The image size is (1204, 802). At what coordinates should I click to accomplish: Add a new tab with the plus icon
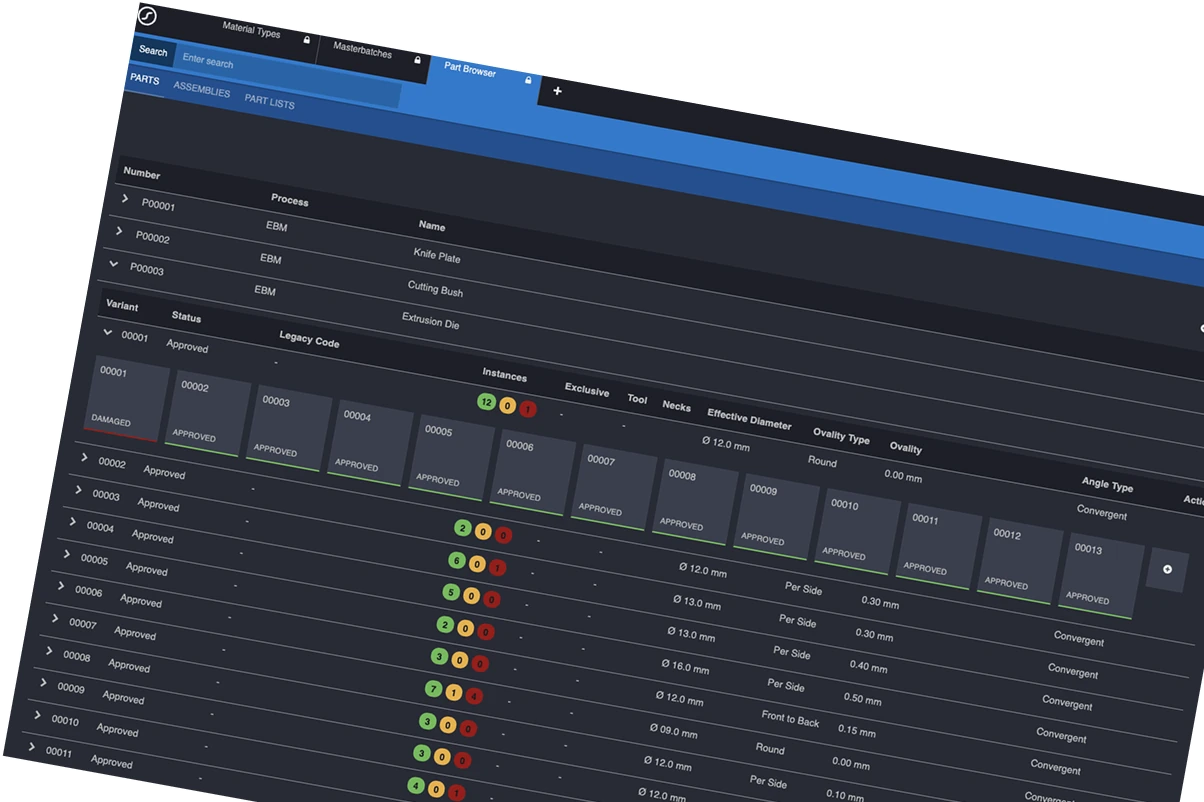tap(557, 91)
